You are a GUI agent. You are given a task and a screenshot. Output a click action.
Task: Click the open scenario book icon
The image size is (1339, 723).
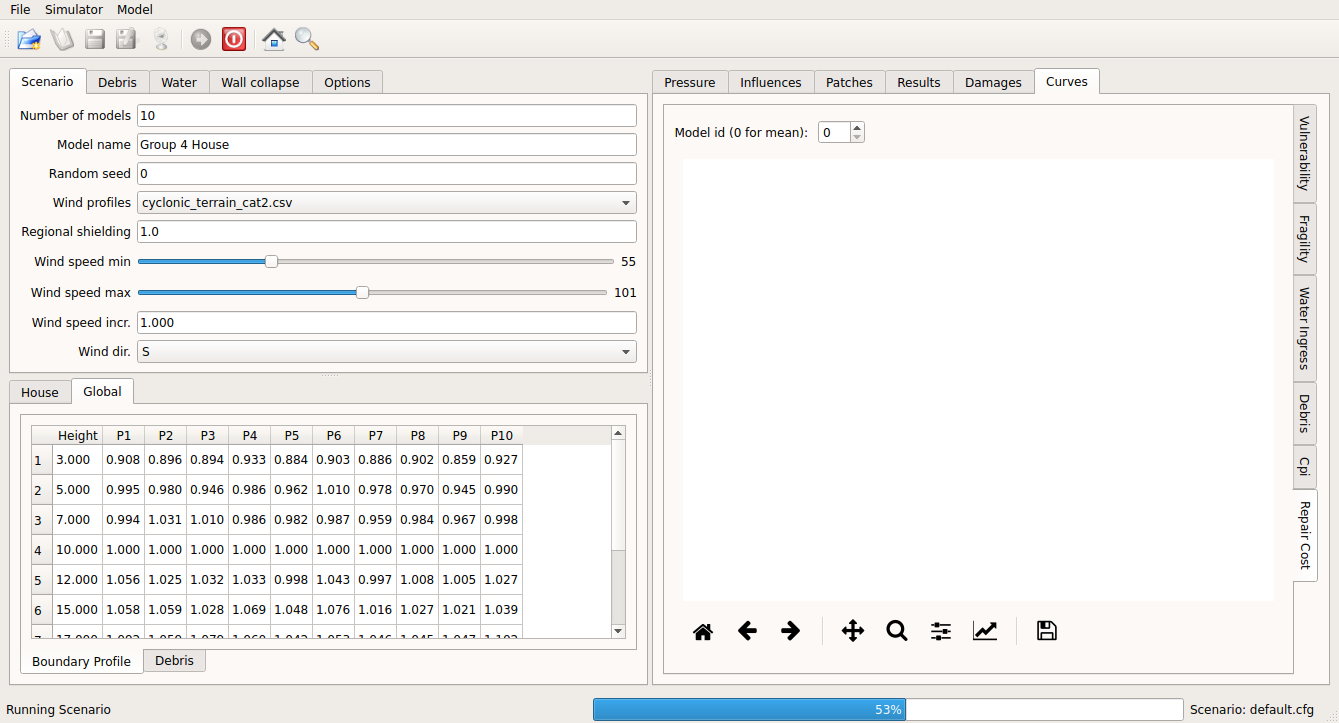62,39
